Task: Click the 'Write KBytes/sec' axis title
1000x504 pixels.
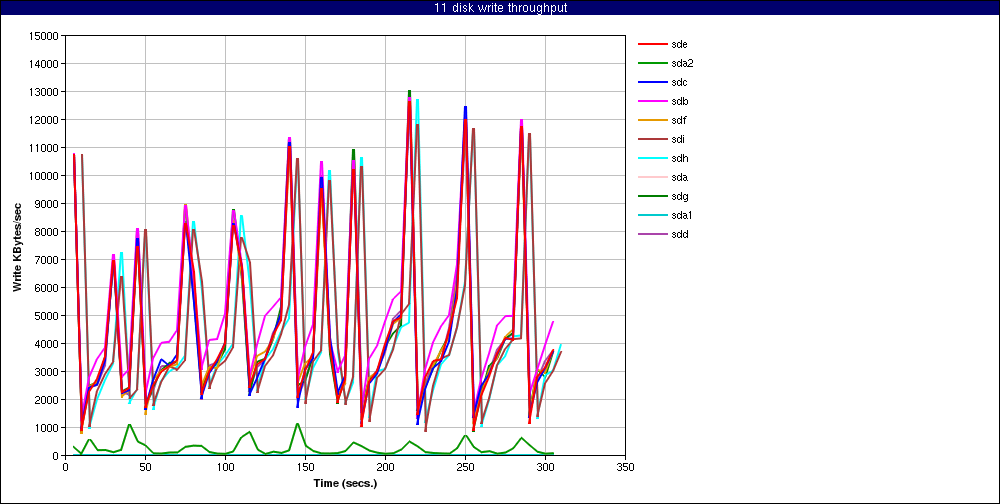Action: pyautogui.click(x=18, y=246)
